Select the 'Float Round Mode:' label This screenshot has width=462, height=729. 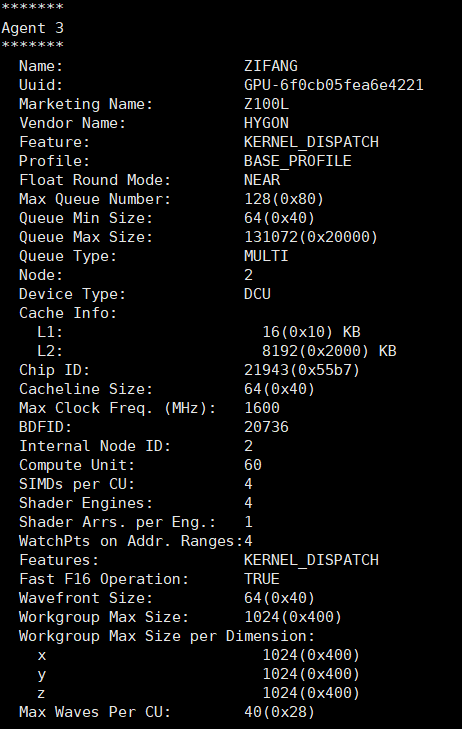coord(95,180)
